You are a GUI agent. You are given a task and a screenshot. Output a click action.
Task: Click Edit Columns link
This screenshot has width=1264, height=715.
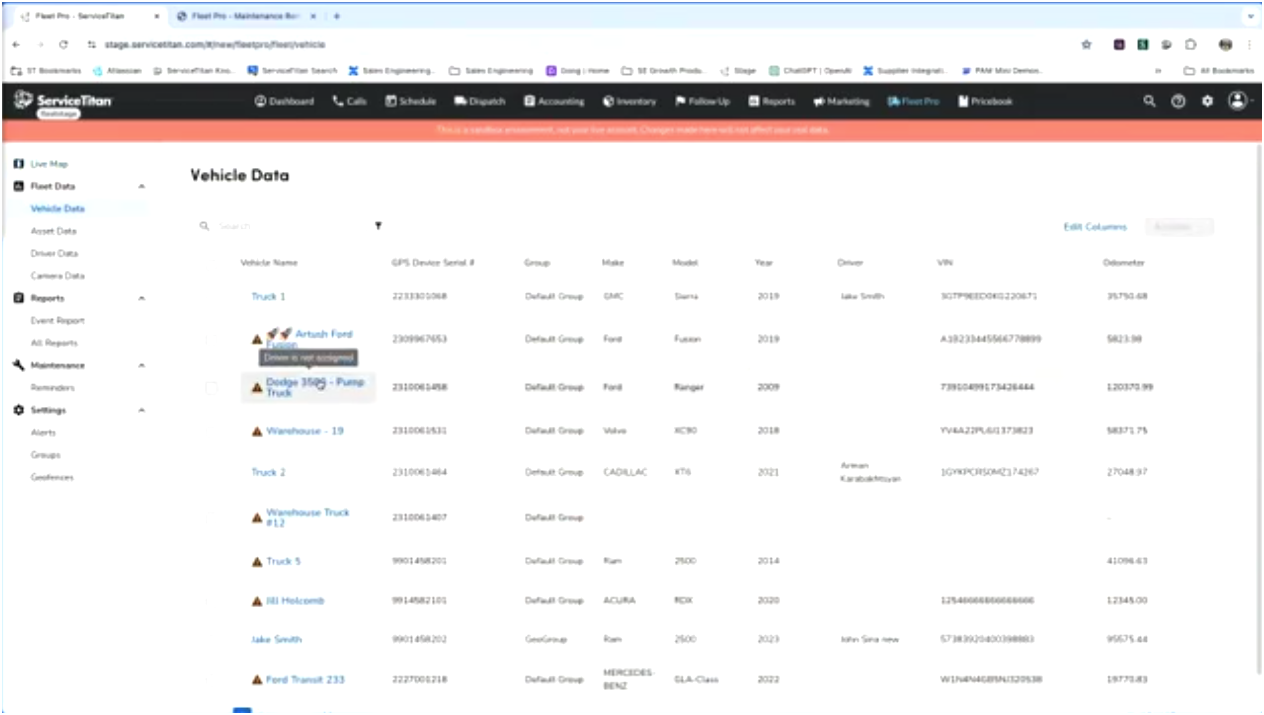coord(1095,227)
